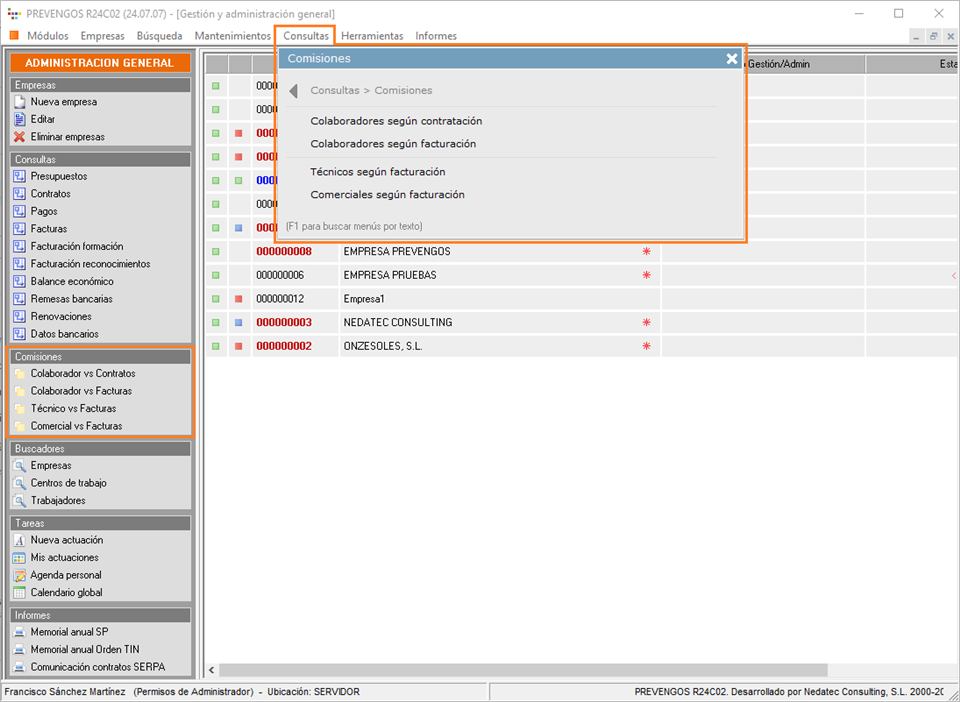Open Presupuestos query icon in sidebar

click(19, 177)
